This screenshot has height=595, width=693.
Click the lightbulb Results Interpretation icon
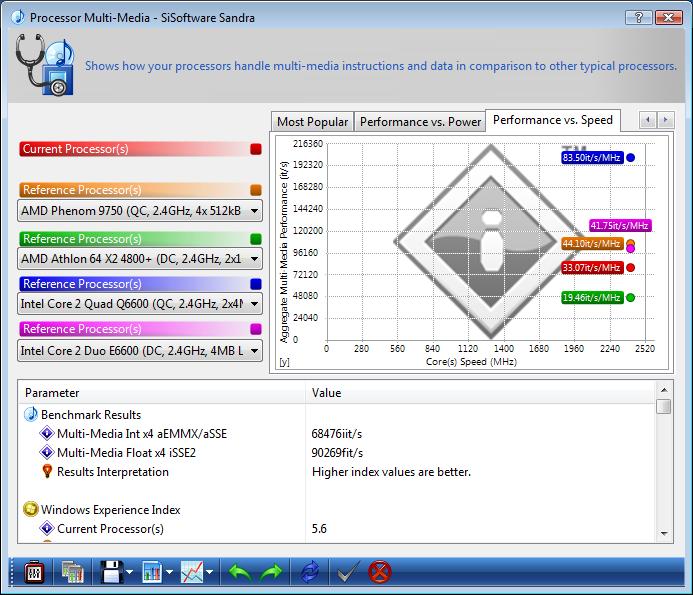47,471
